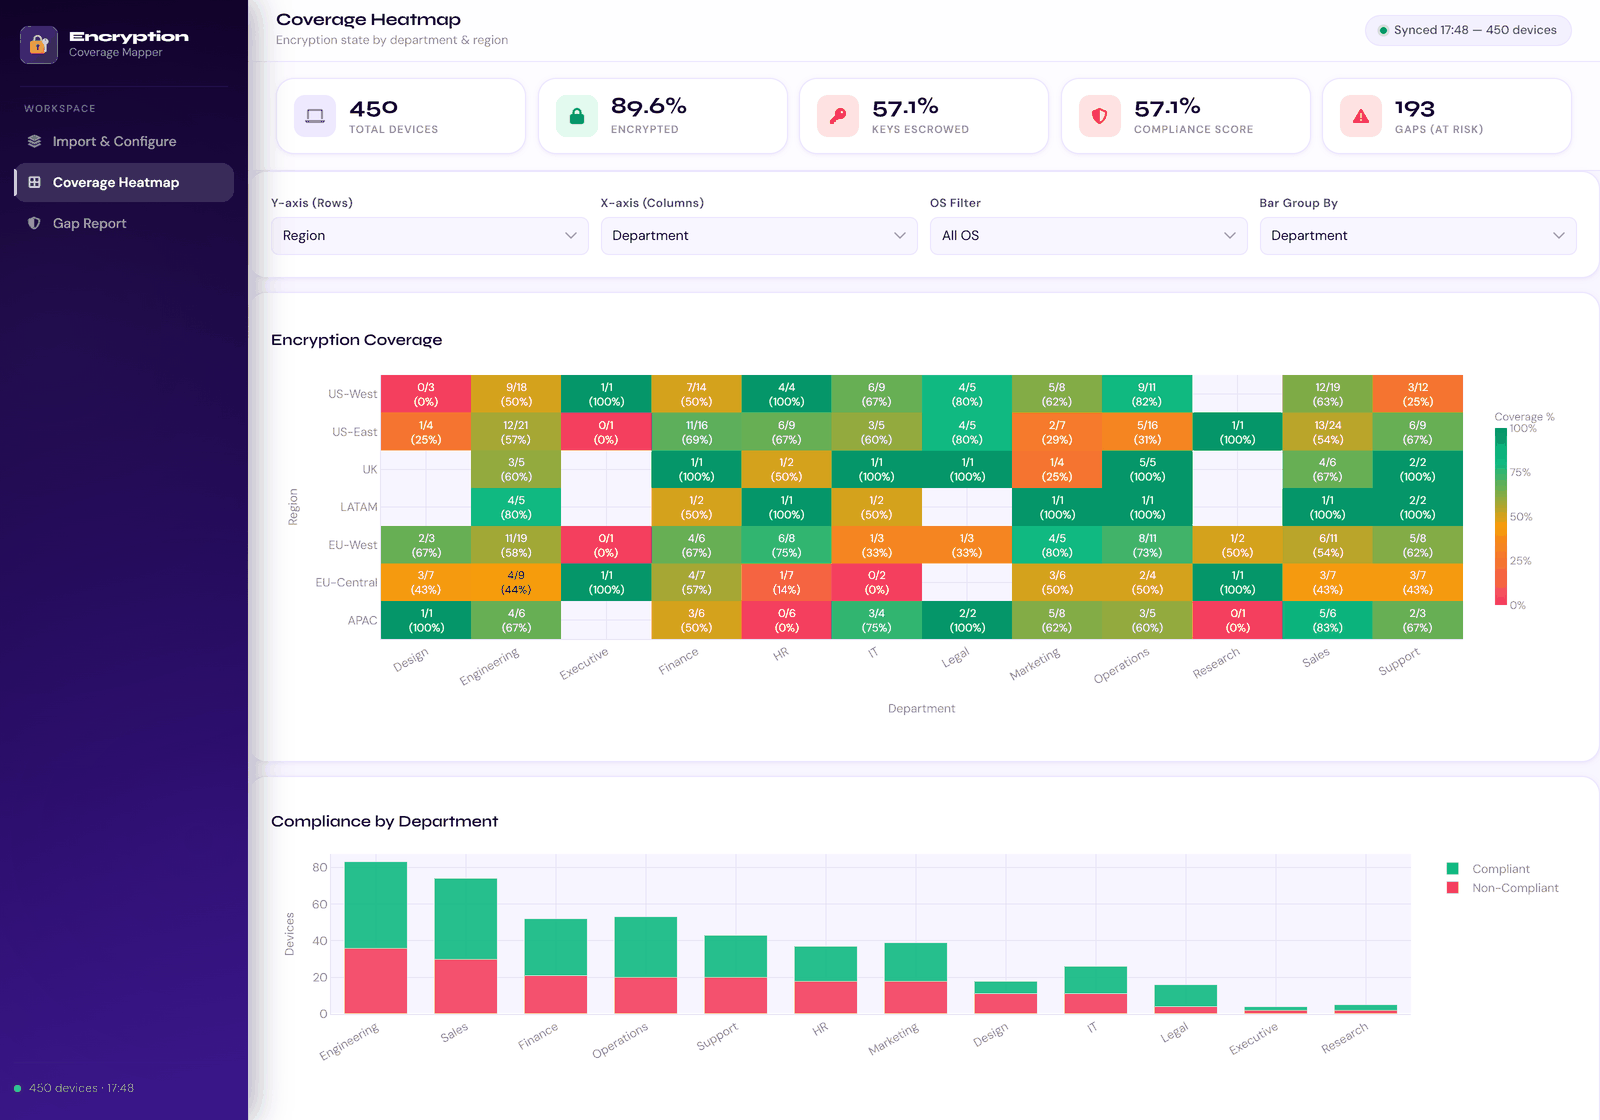Click the Compliance by Department heading
Image resolution: width=1600 pixels, height=1120 pixels.
coord(384,821)
